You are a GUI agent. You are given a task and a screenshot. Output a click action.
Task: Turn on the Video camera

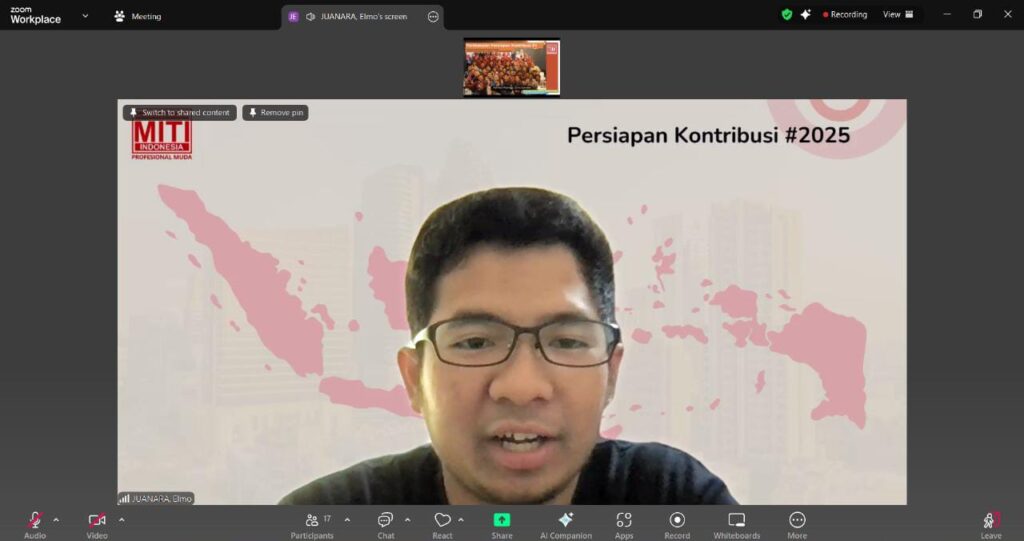[97, 520]
